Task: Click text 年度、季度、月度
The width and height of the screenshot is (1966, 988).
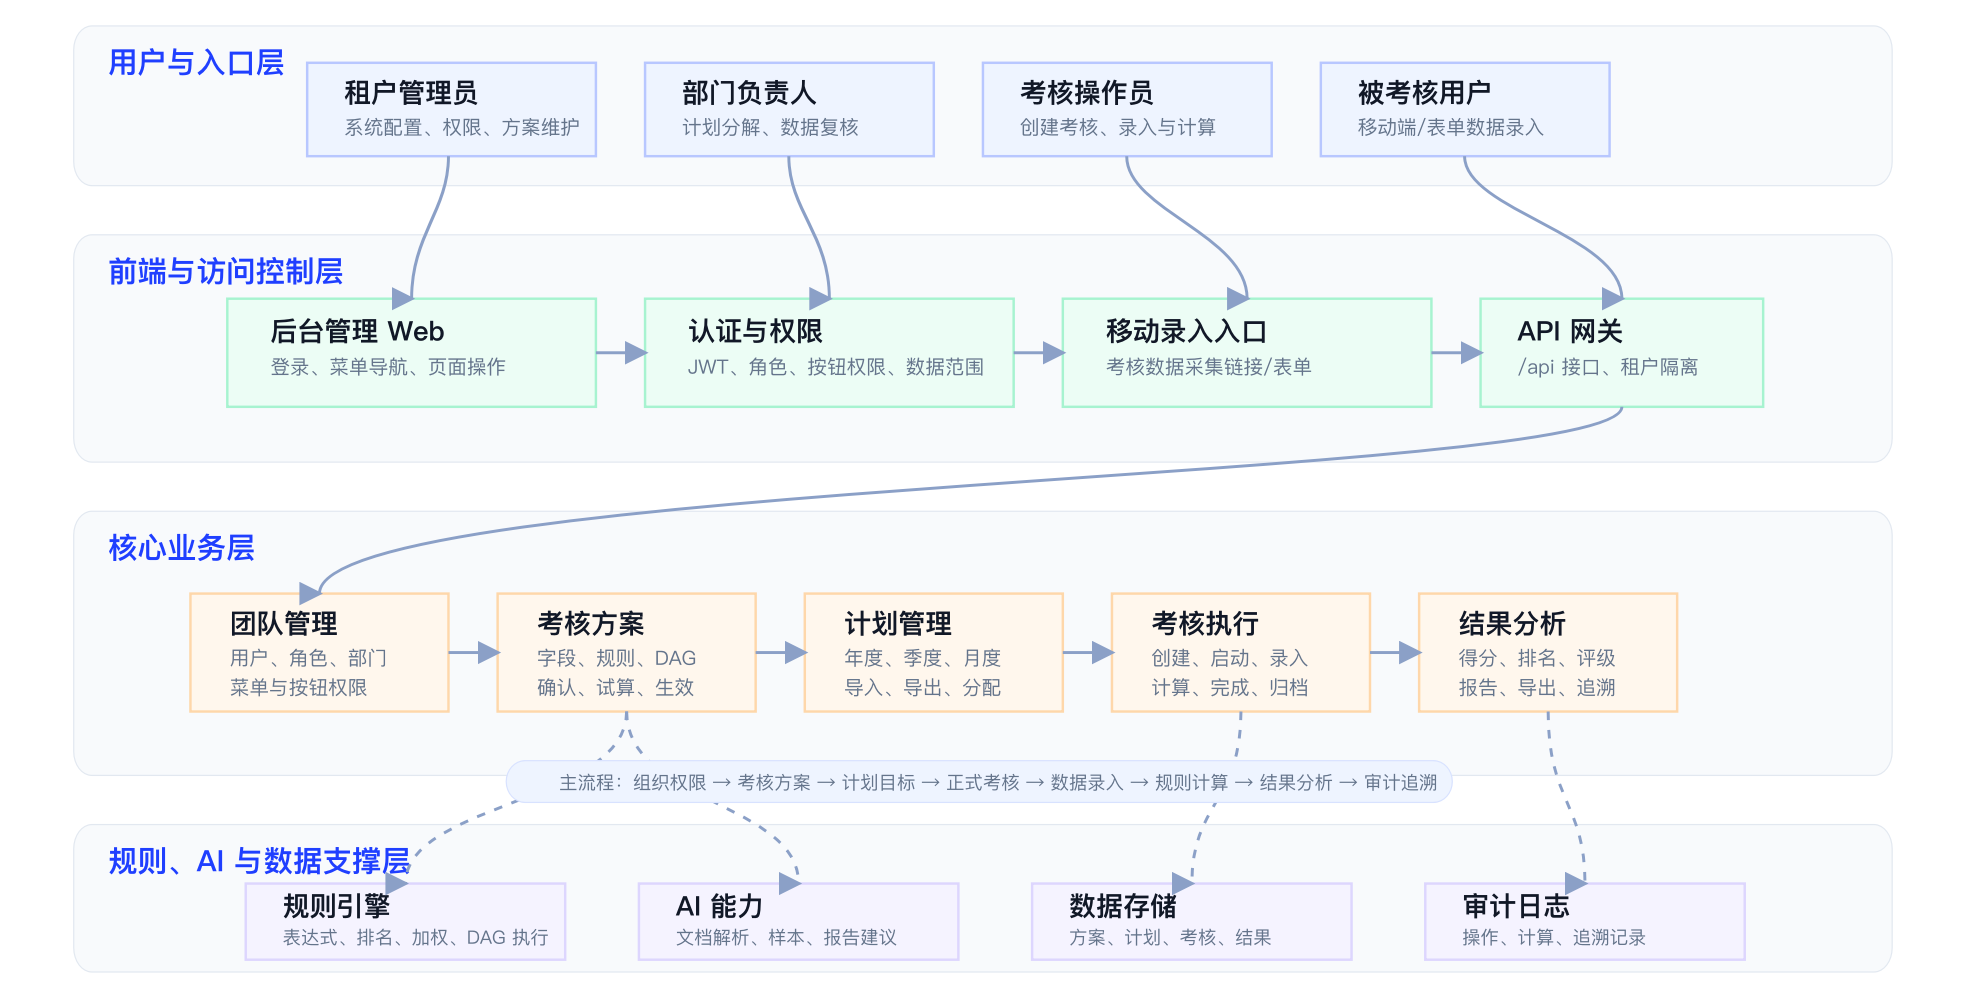Action: 922,658
